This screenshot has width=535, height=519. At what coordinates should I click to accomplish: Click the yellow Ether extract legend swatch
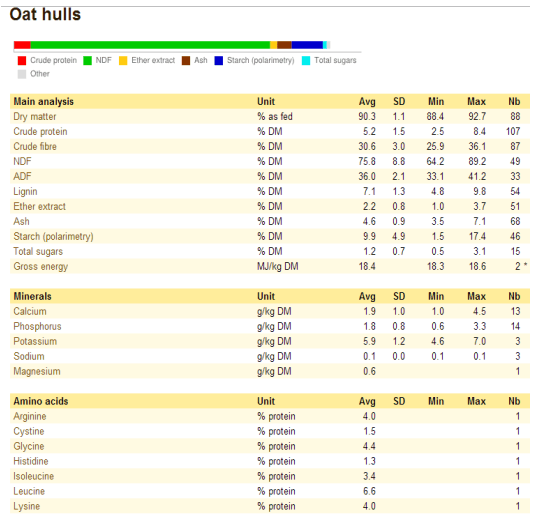coord(123,61)
